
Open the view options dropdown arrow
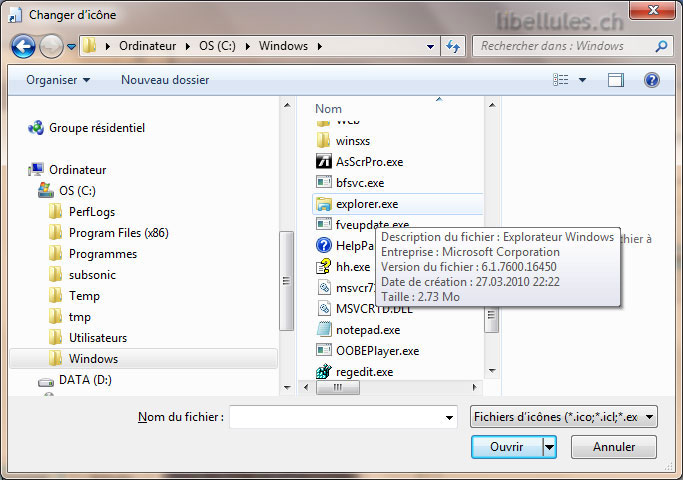[x=582, y=80]
